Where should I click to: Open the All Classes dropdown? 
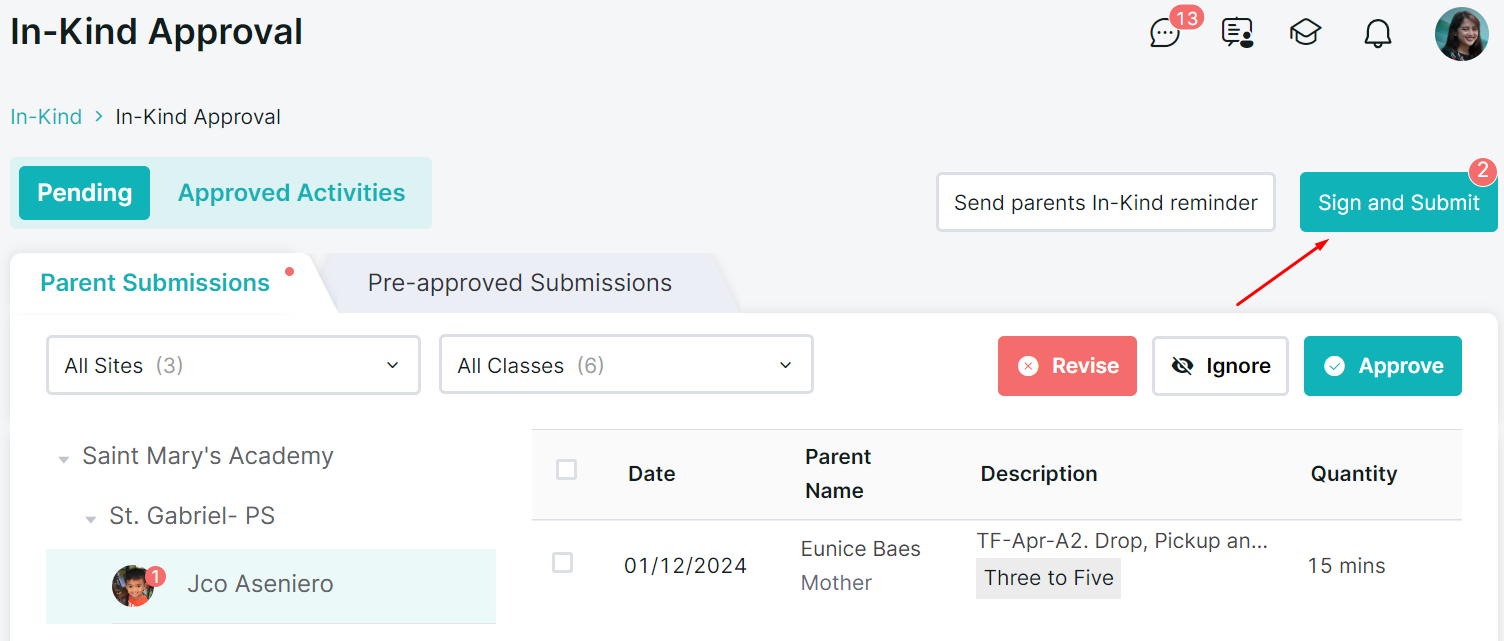pyautogui.click(x=626, y=365)
